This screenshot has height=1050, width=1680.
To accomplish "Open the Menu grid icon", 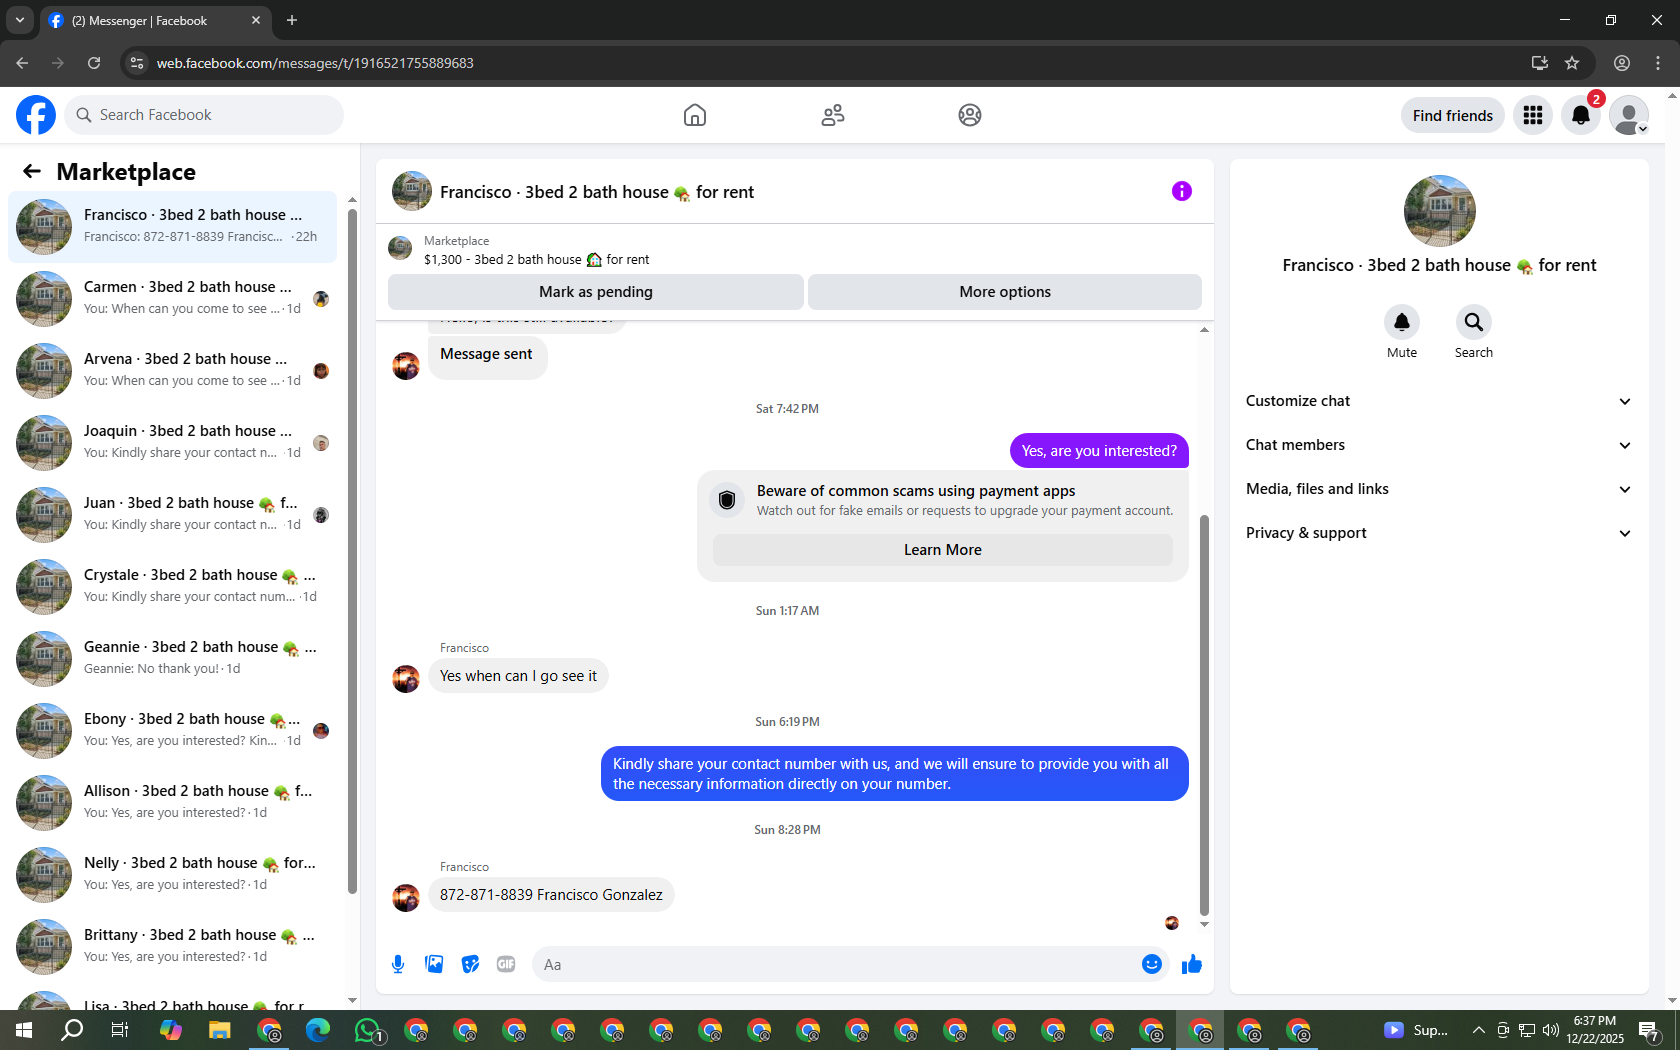I will 1533,115.
